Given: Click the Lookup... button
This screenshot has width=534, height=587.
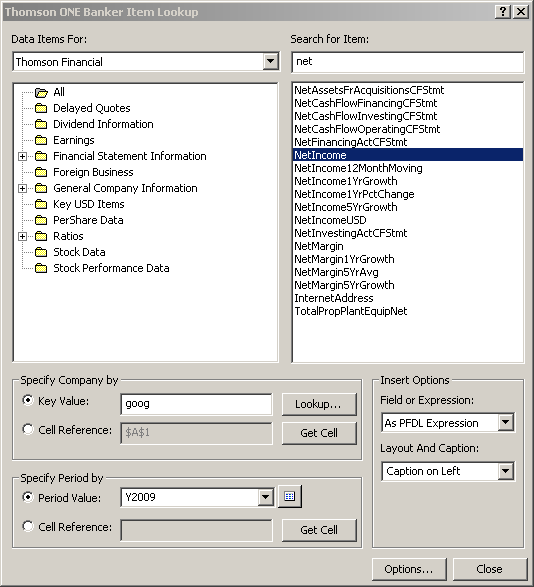Looking at the screenshot, I should coord(319,404).
